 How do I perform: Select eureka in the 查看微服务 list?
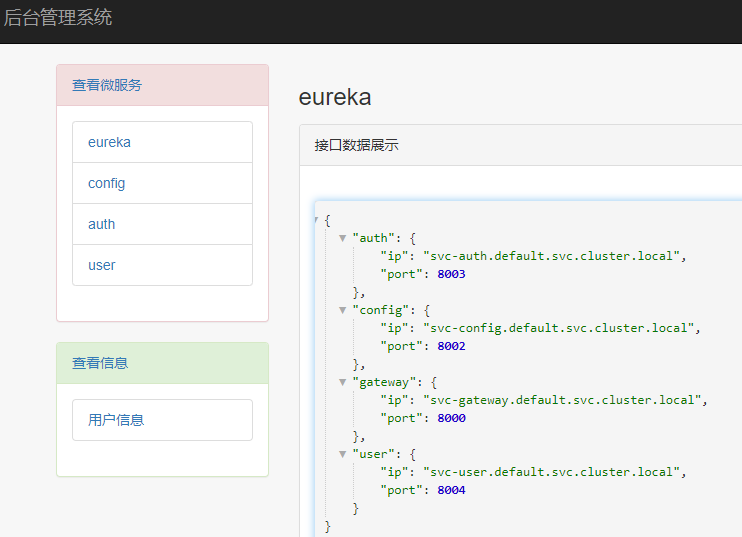162,142
